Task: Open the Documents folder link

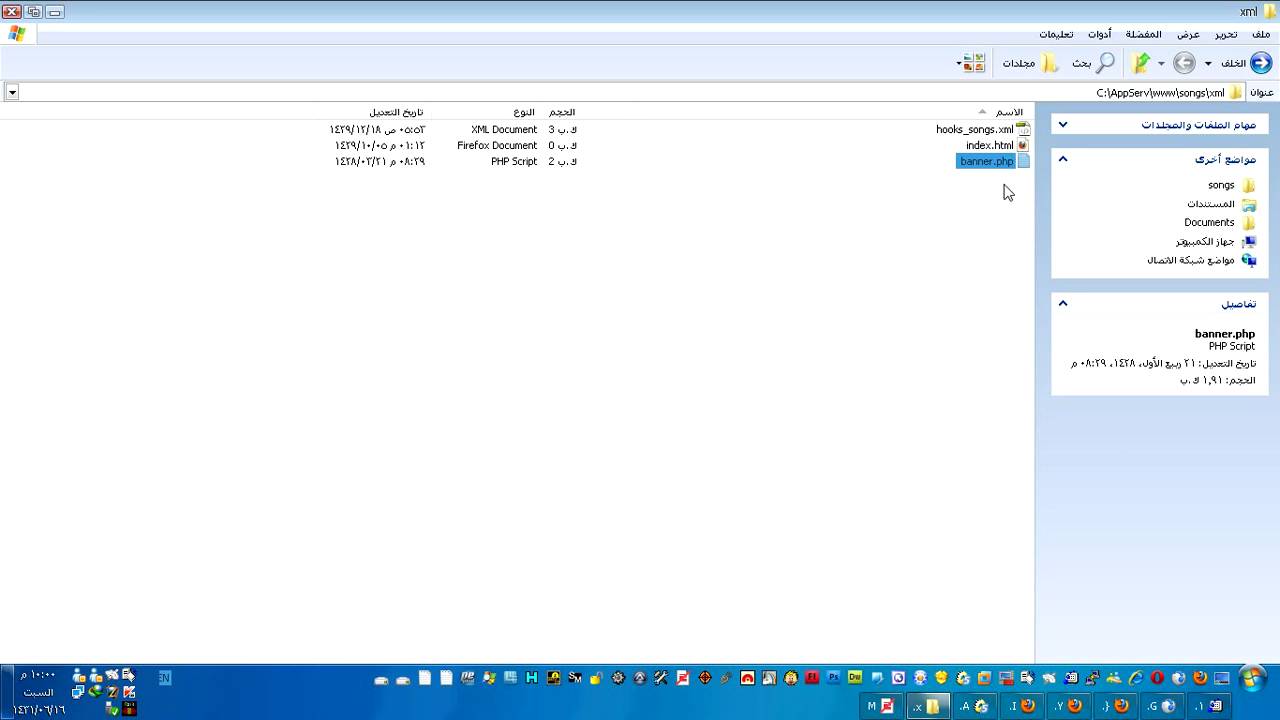Action: click(1210, 222)
